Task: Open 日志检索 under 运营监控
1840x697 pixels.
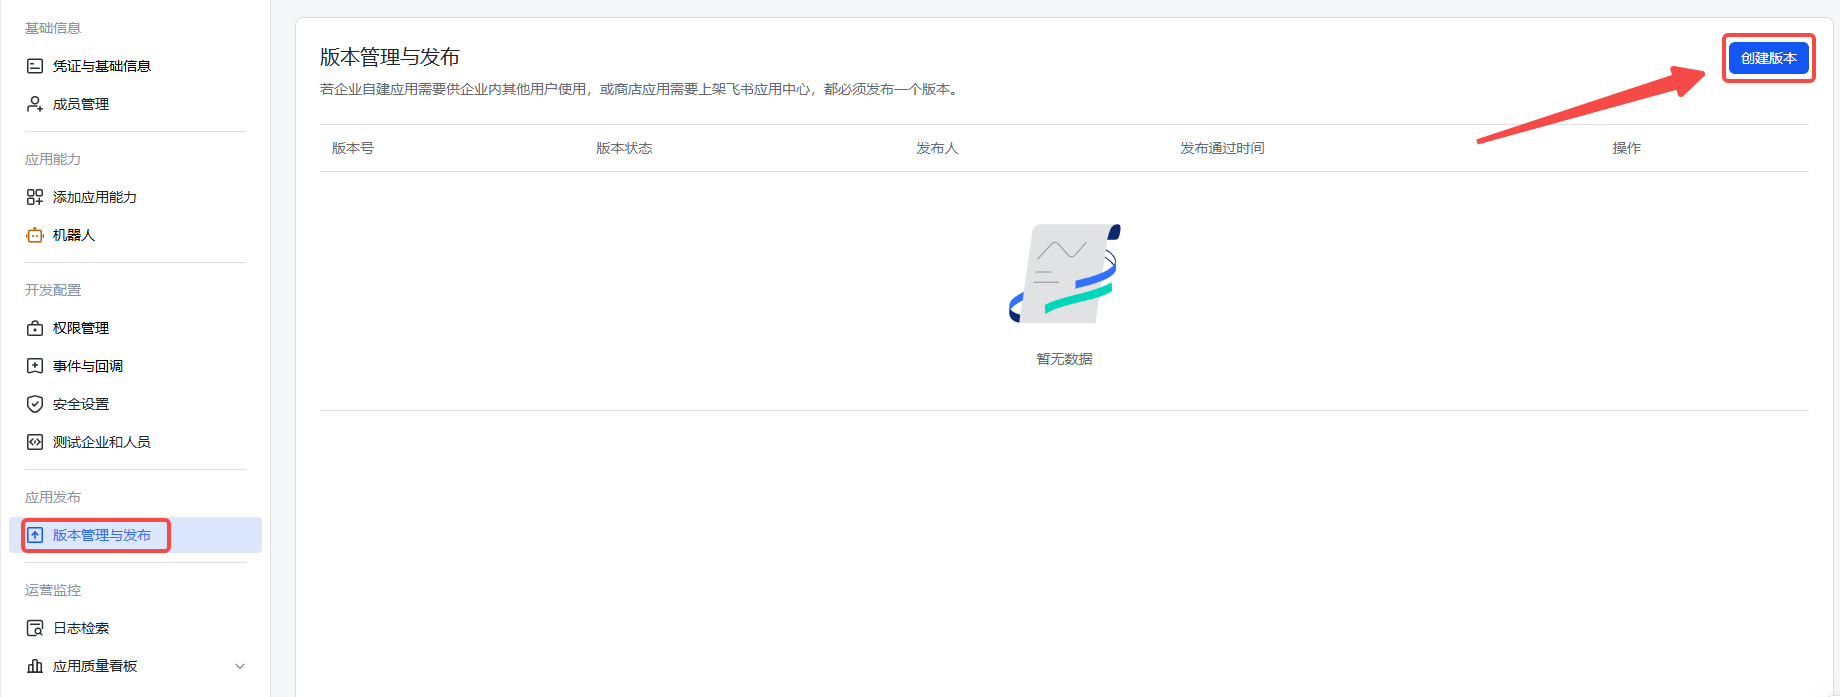Action: (81, 628)
